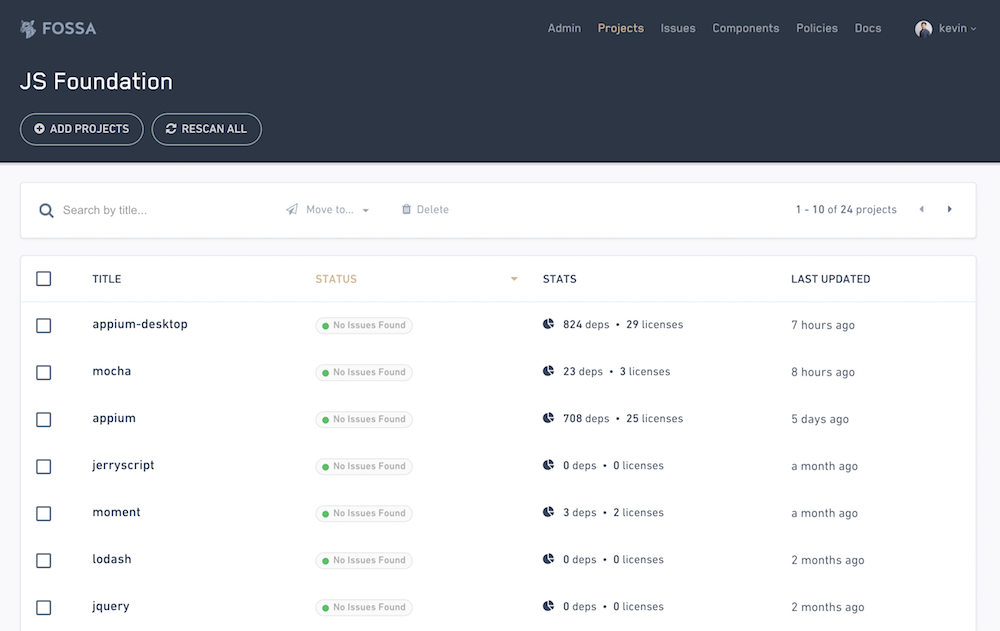Click the stats pie icon for appium-desktop

(x=548, y=324)
